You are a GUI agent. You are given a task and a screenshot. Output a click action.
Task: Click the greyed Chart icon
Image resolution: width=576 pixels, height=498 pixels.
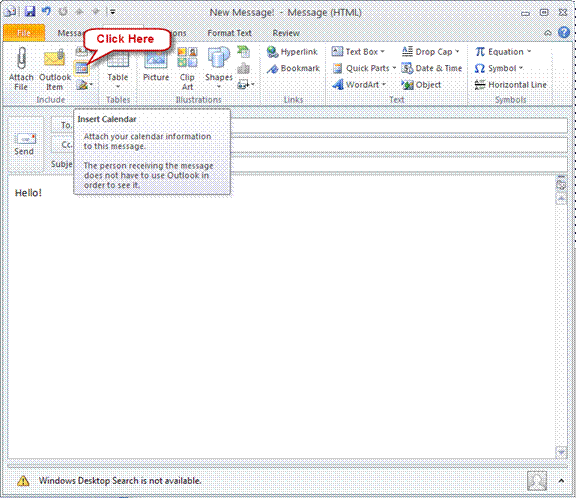click(244, 68)
